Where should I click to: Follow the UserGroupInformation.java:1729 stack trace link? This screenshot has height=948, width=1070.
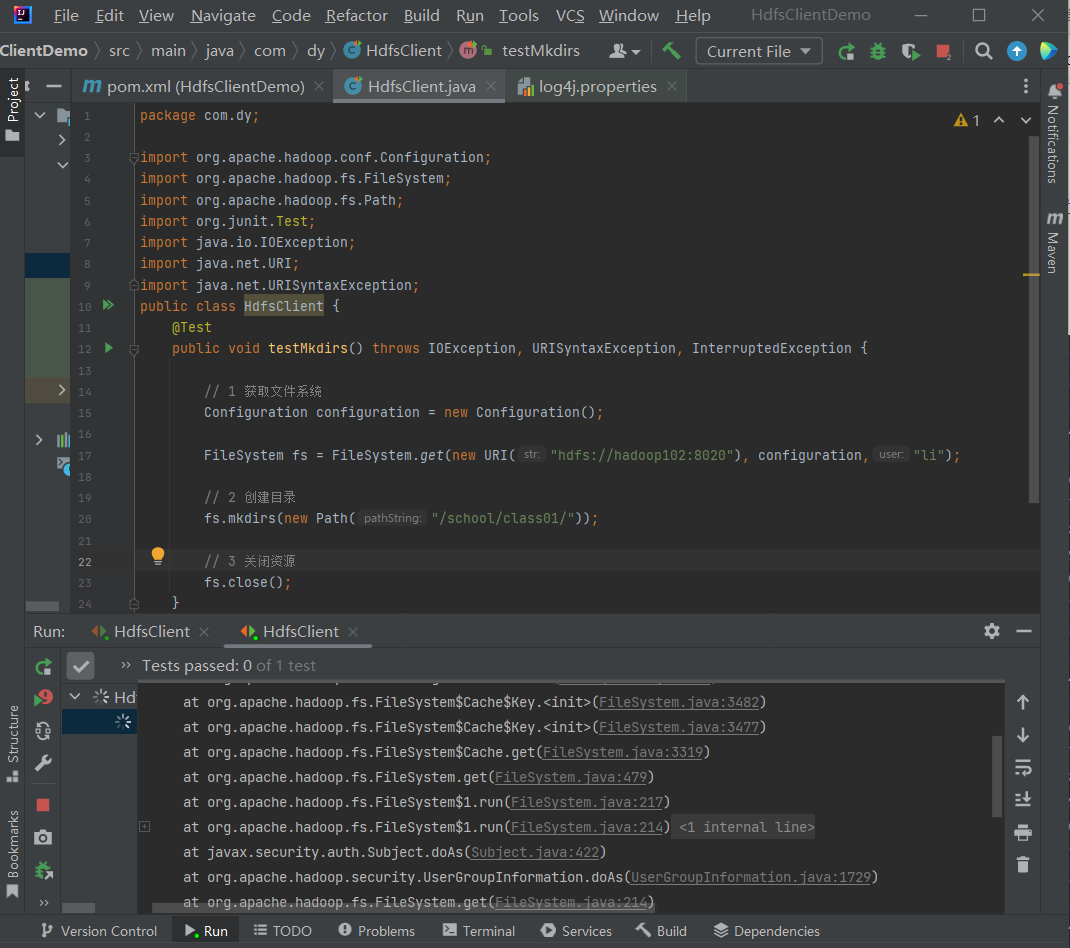(752, 877)
